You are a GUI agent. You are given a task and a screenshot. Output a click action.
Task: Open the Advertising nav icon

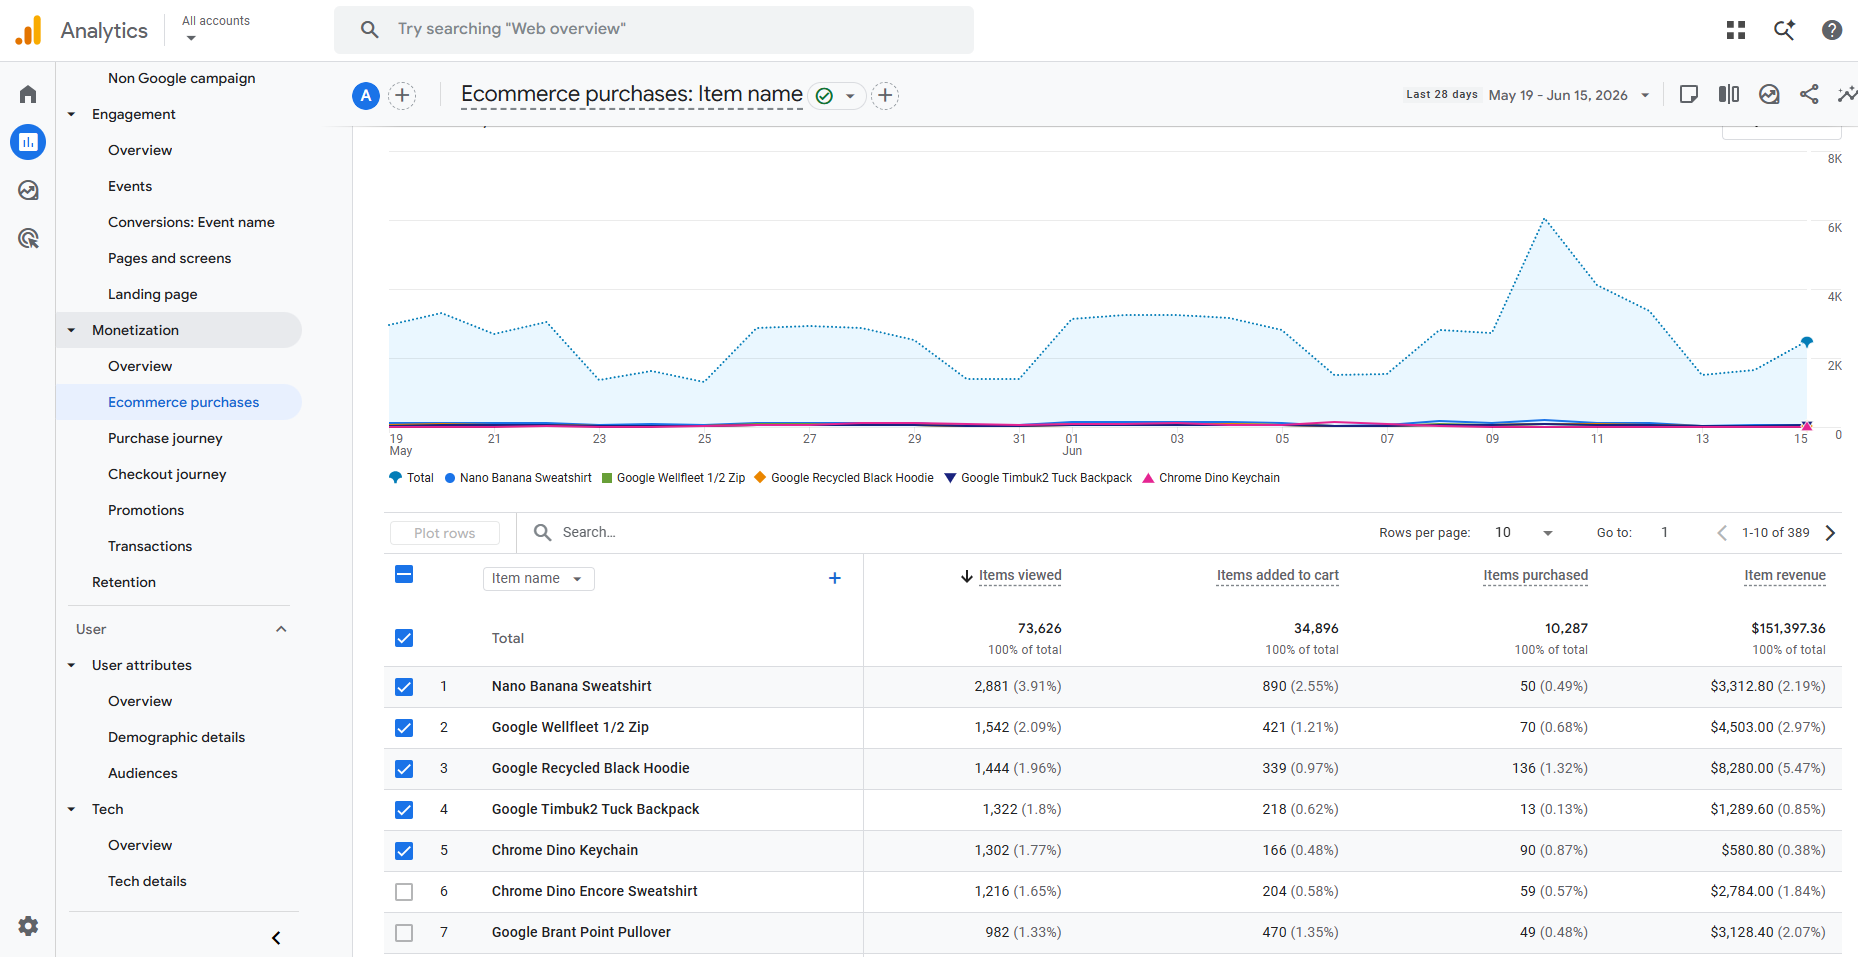coord(28,238)
